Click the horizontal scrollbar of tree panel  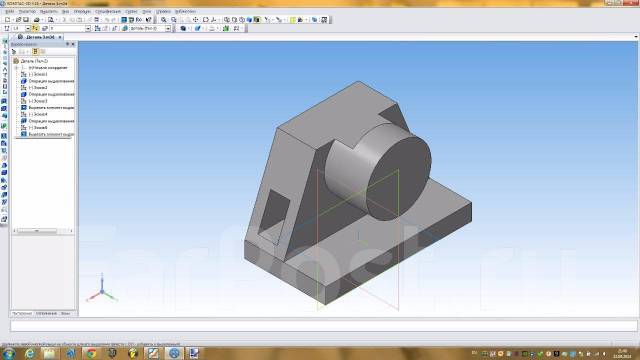tap(42, 231)
